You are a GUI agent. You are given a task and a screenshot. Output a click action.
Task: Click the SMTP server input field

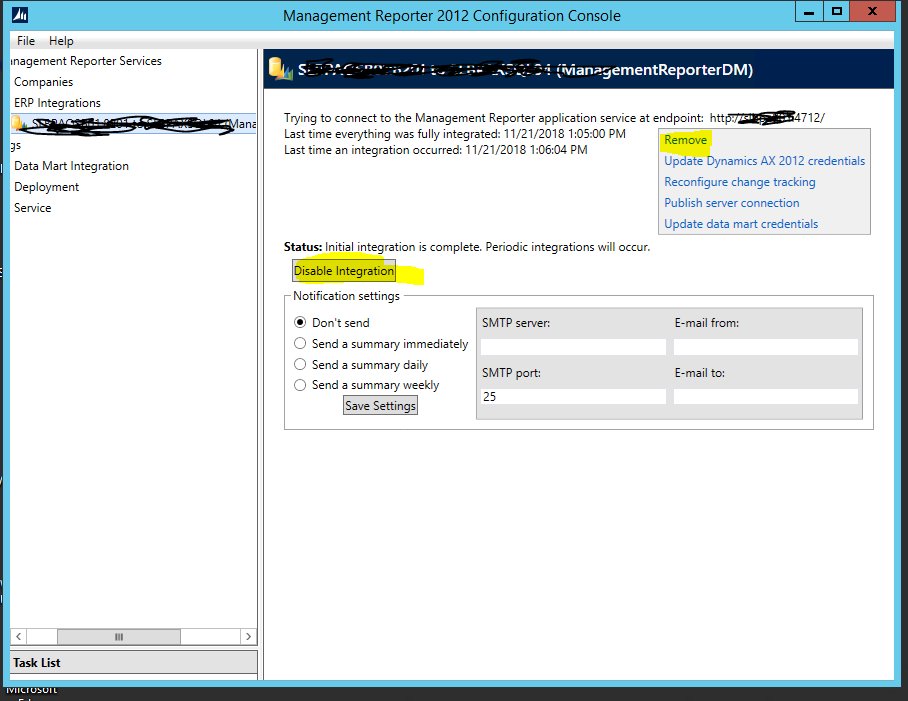[x=573, y=347]
